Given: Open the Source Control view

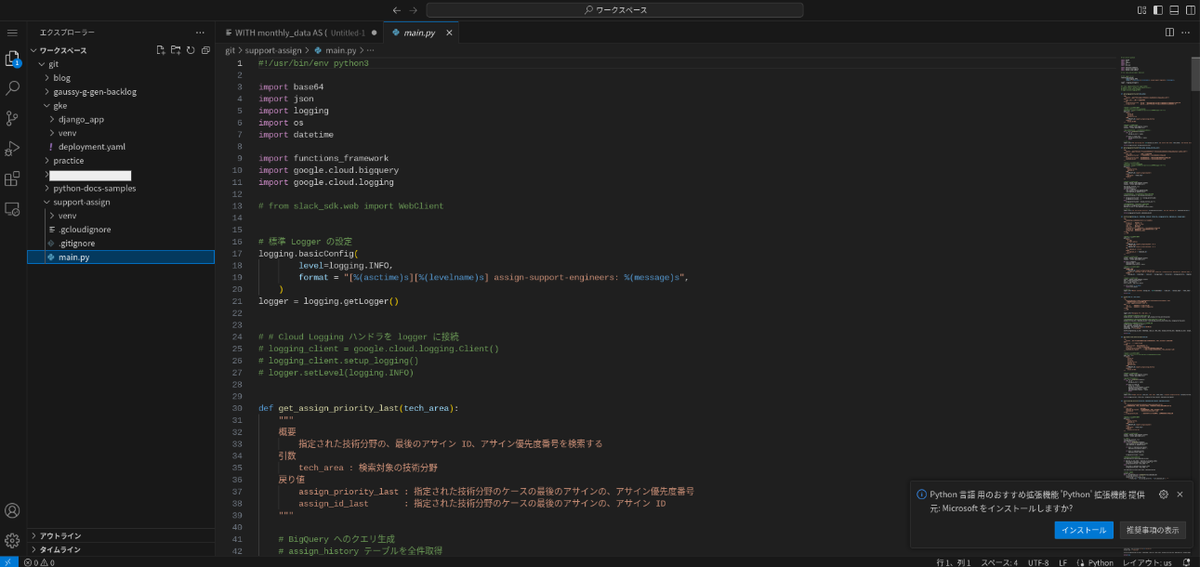Looking at the screenshot, I should coord(12,119).
